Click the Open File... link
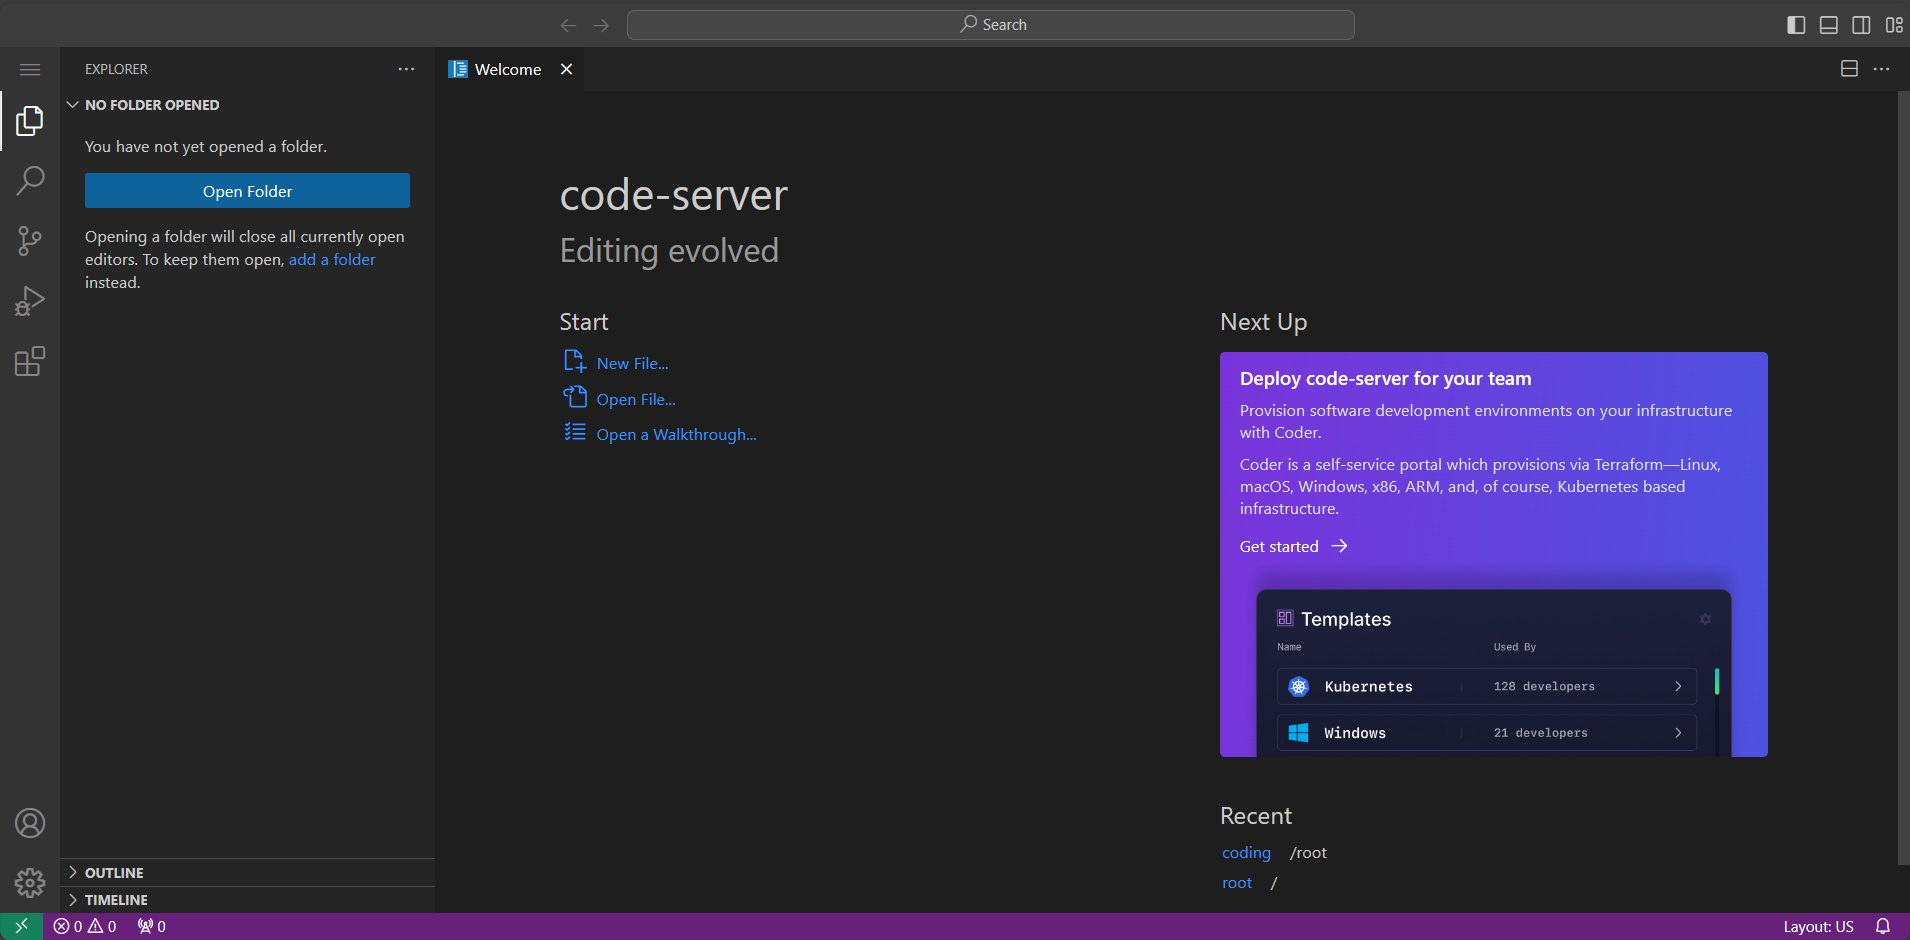The image size is (1910, 940). [x=636, y=399]
